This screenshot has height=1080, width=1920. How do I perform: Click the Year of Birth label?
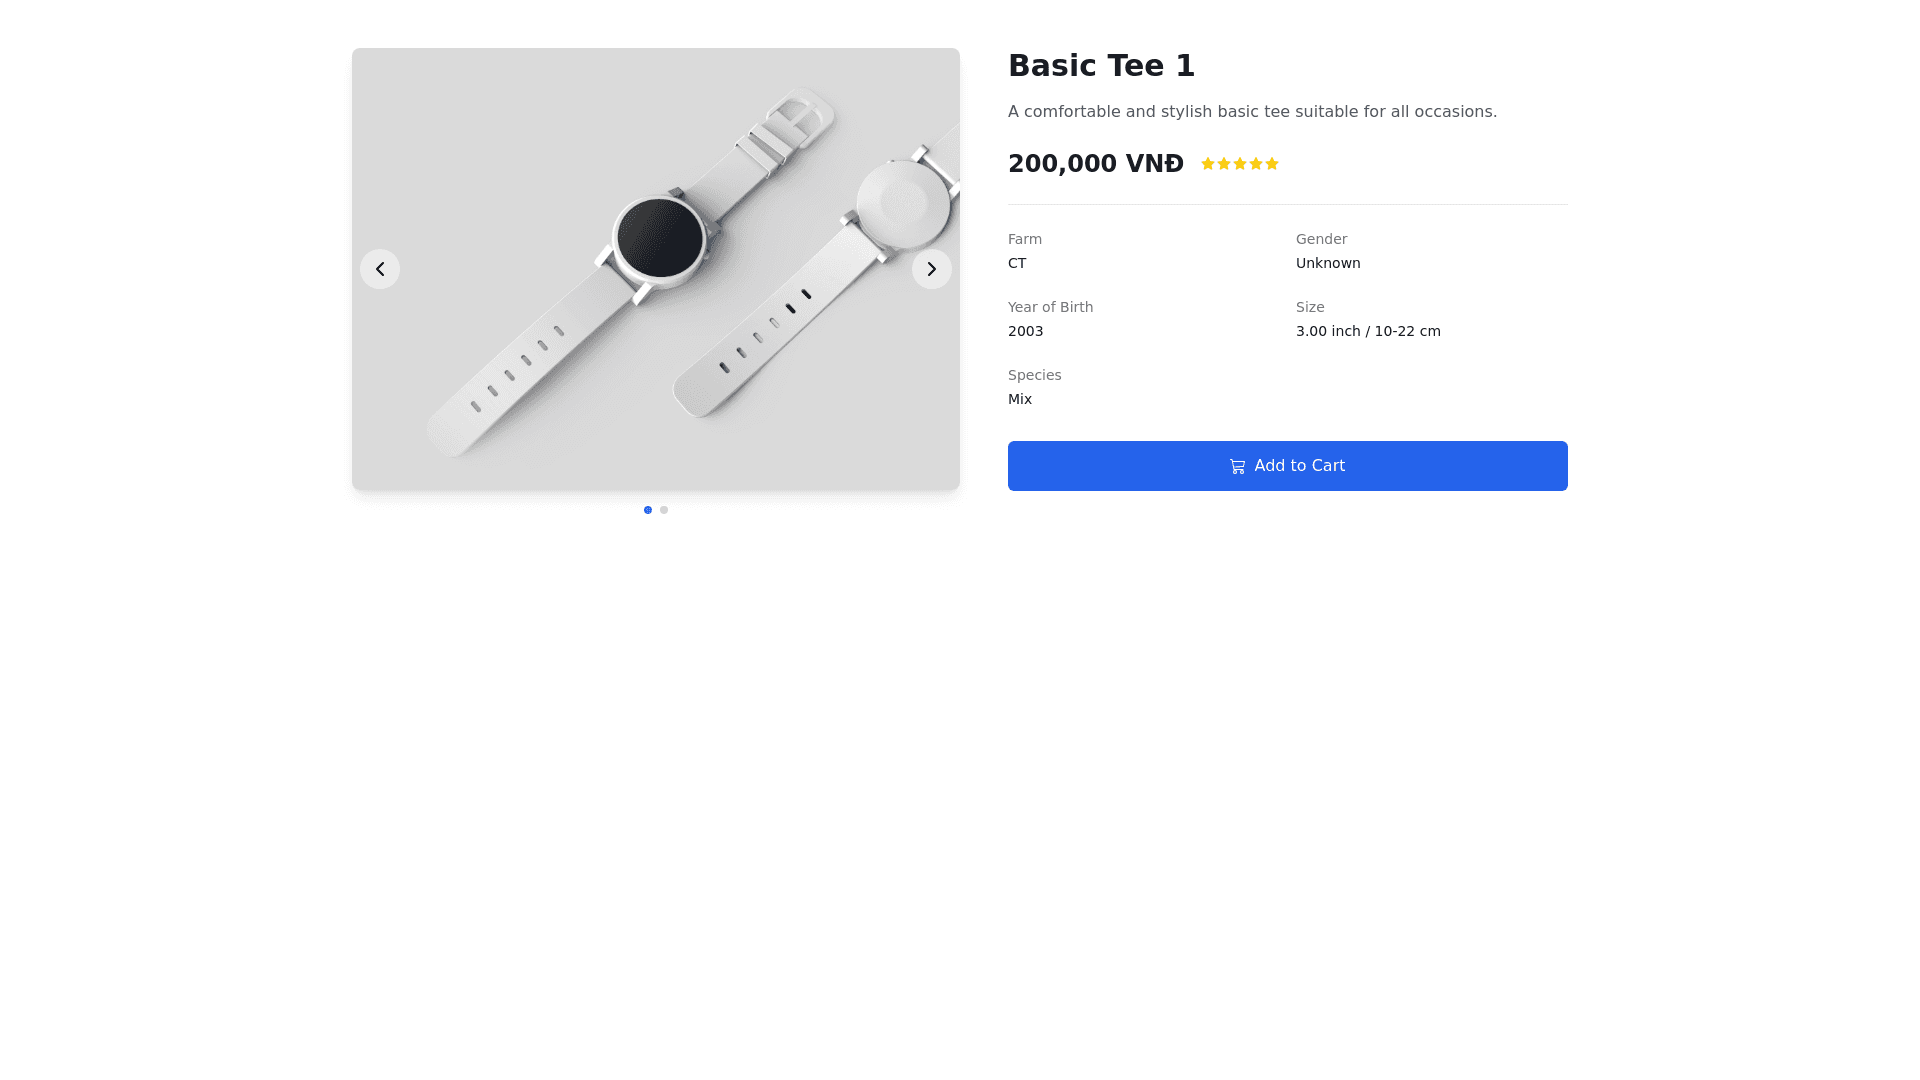(x=1050, y=307)
